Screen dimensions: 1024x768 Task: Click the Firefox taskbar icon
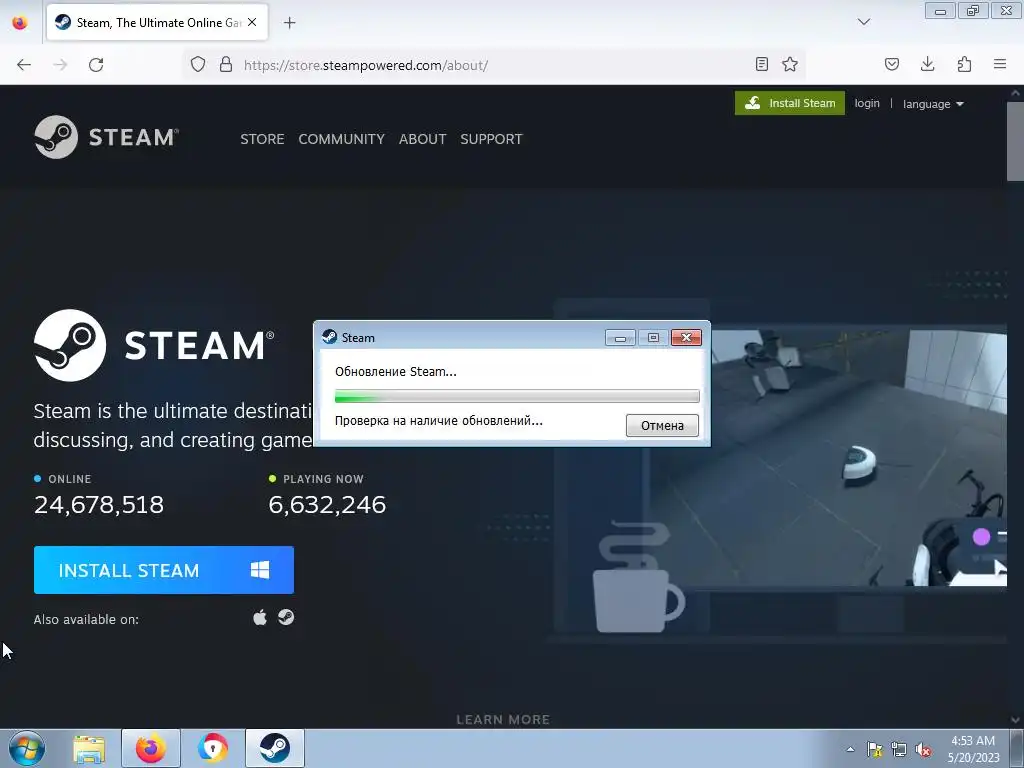(151, 748)
